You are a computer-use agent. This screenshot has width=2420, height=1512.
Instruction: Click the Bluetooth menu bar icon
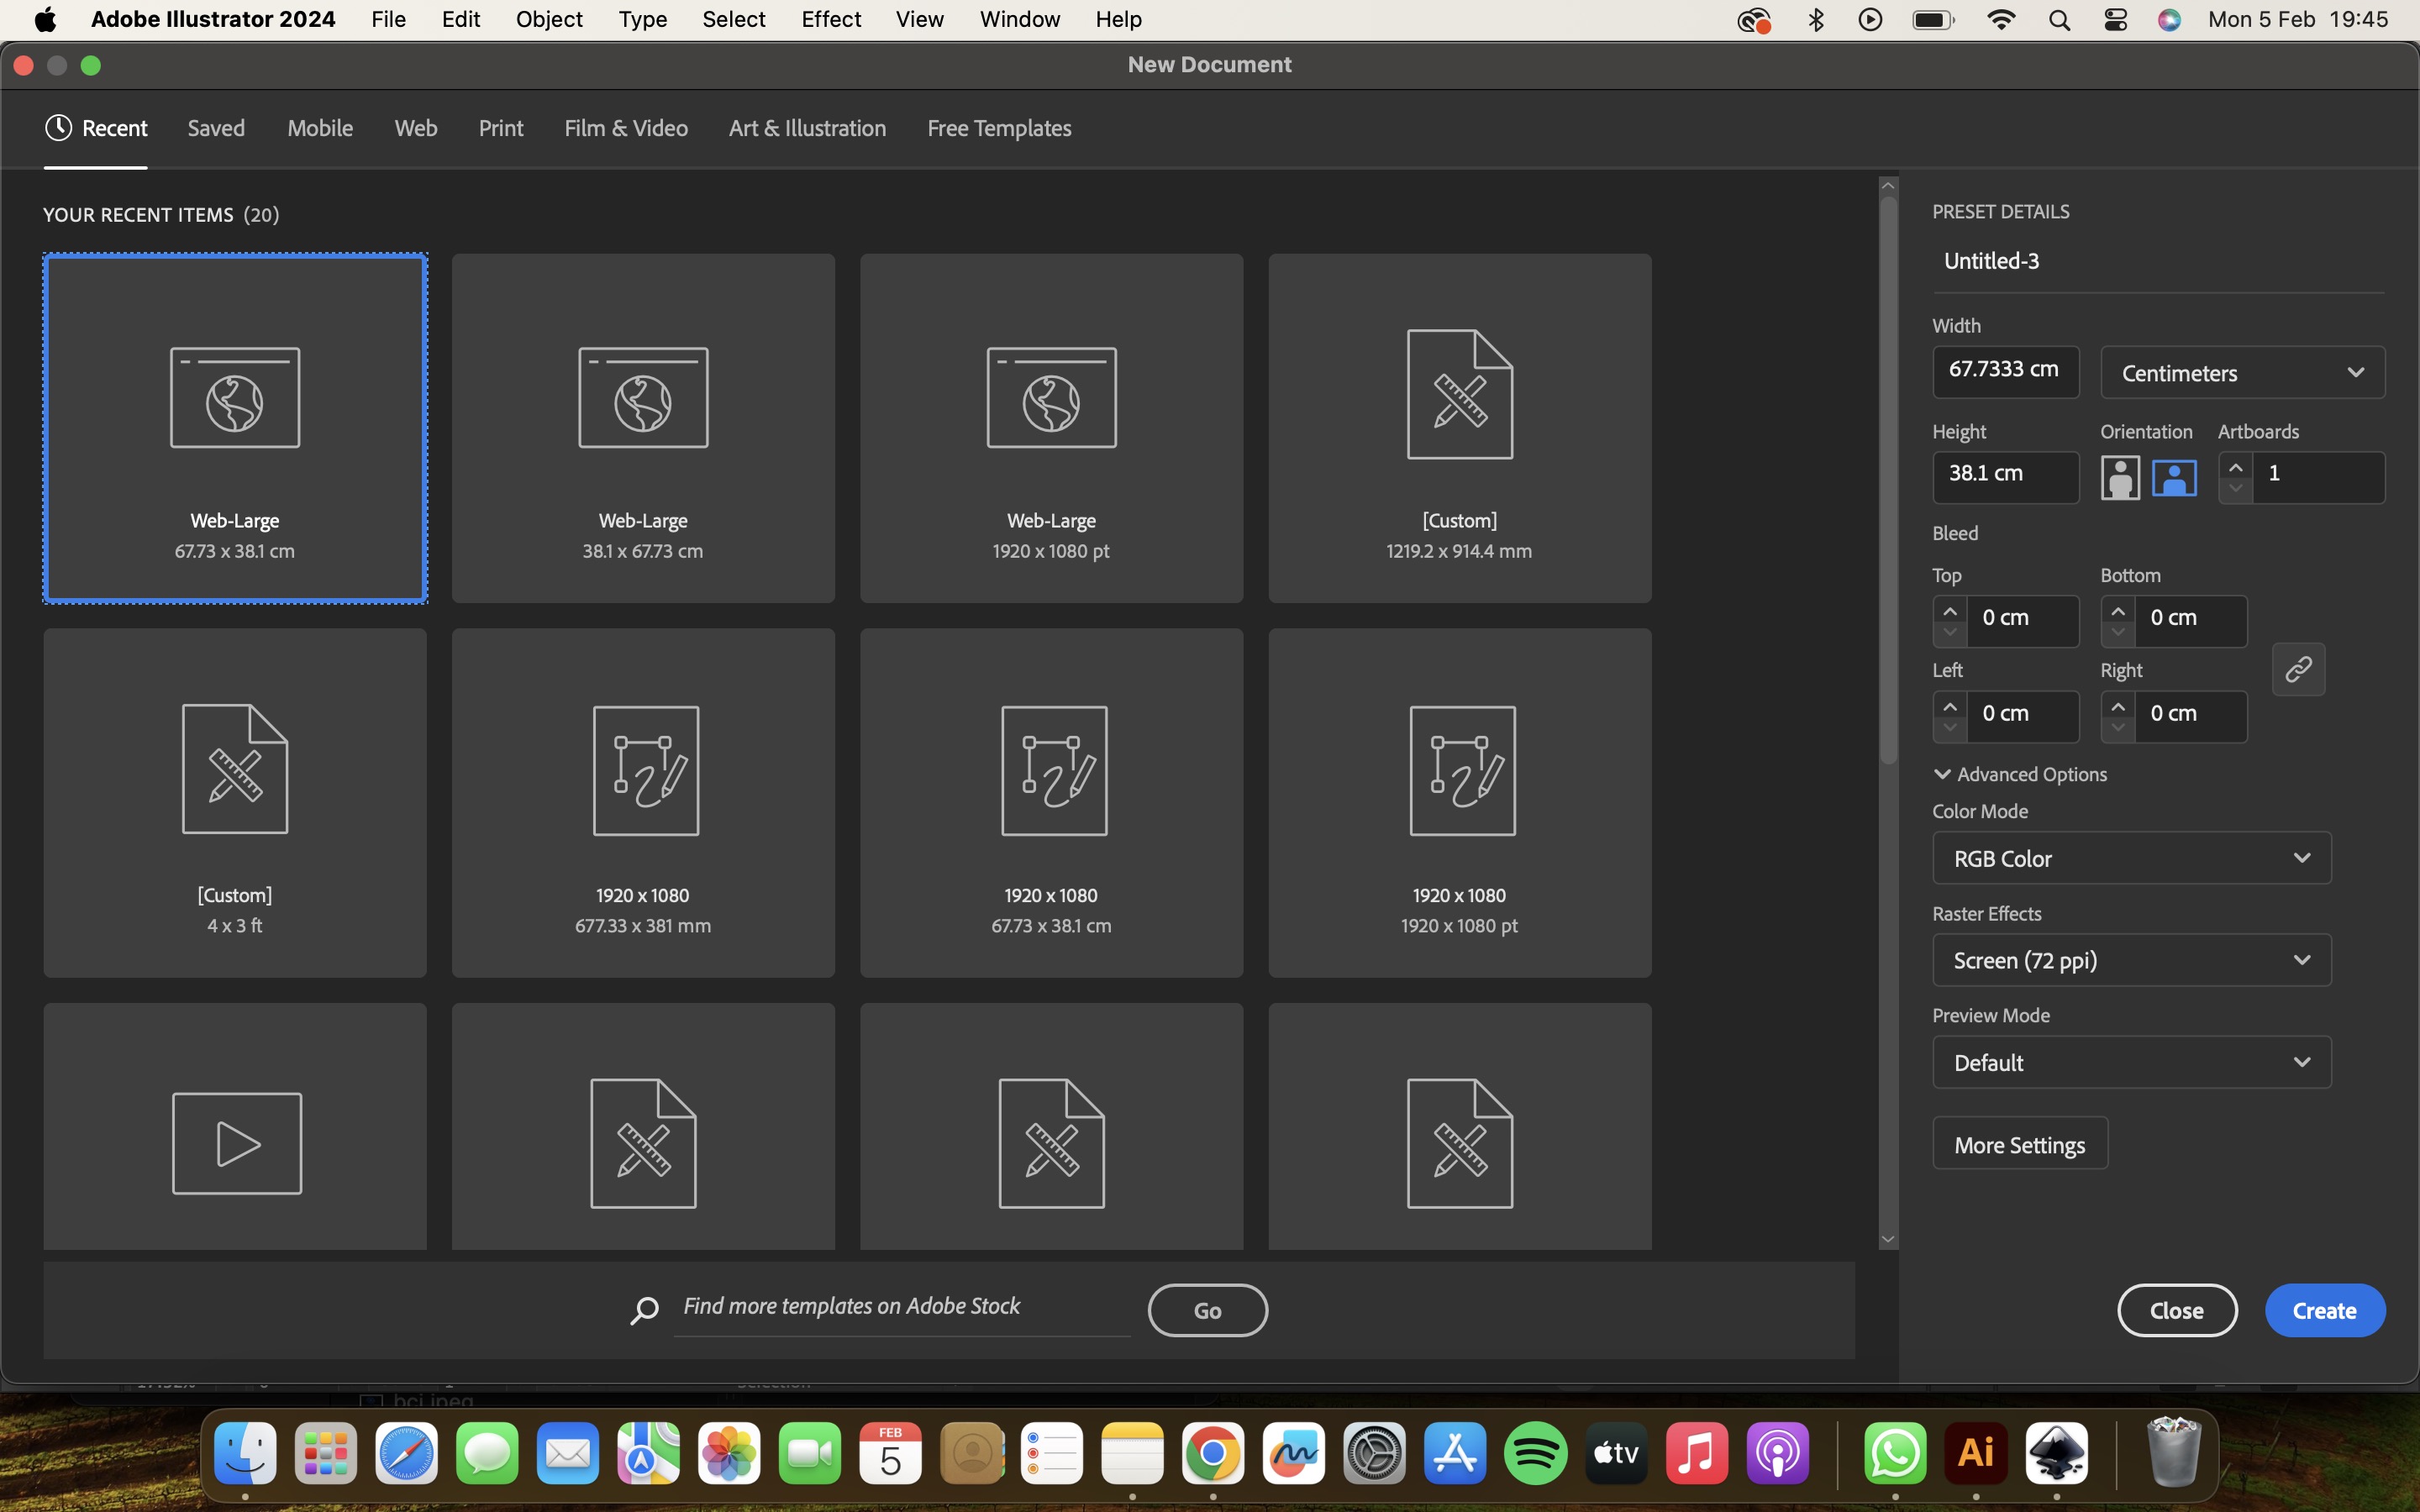click(x=1816, y=20)
